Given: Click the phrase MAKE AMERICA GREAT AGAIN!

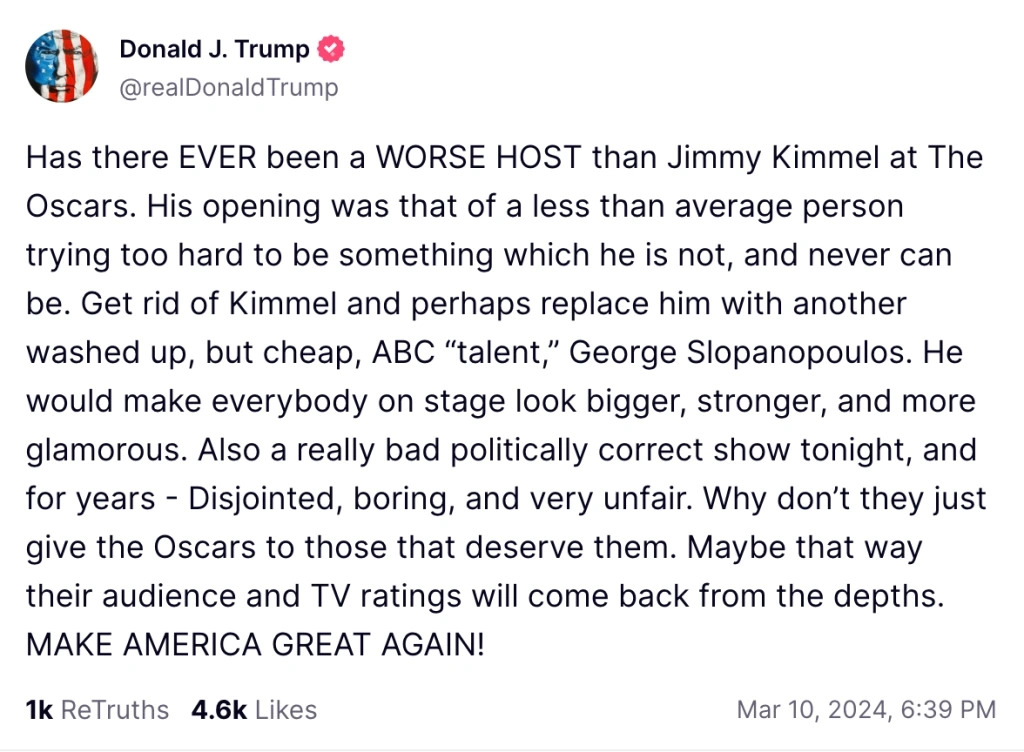Looking at the screenshot, I should click(255, 644).
